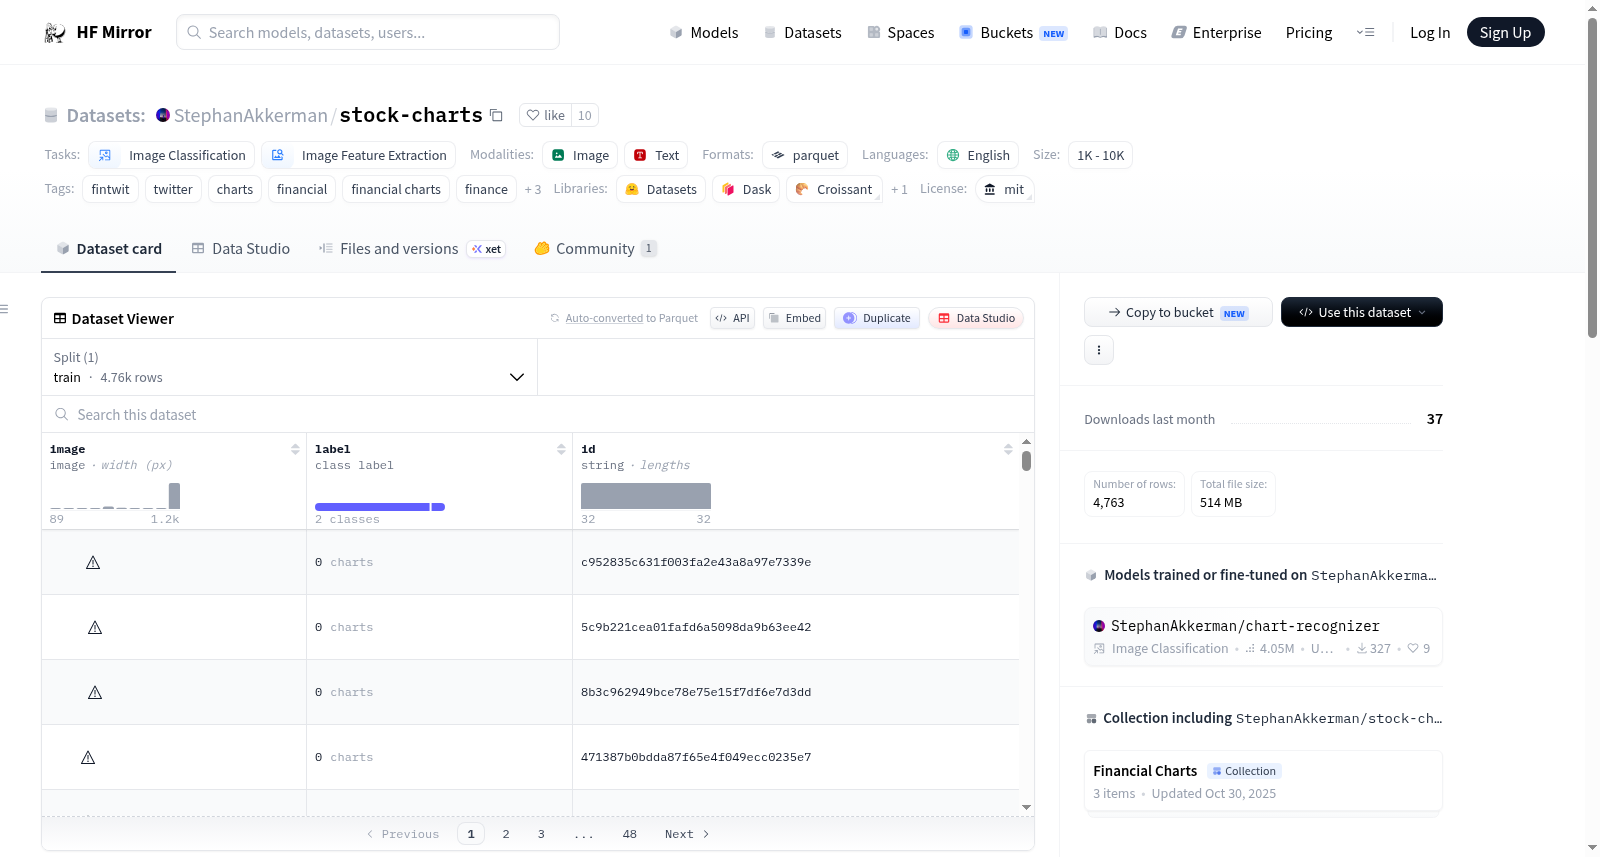This screenshot has width=1600, height=857.
Task: Open Datasets in top navigation
Action: [802, 32]
